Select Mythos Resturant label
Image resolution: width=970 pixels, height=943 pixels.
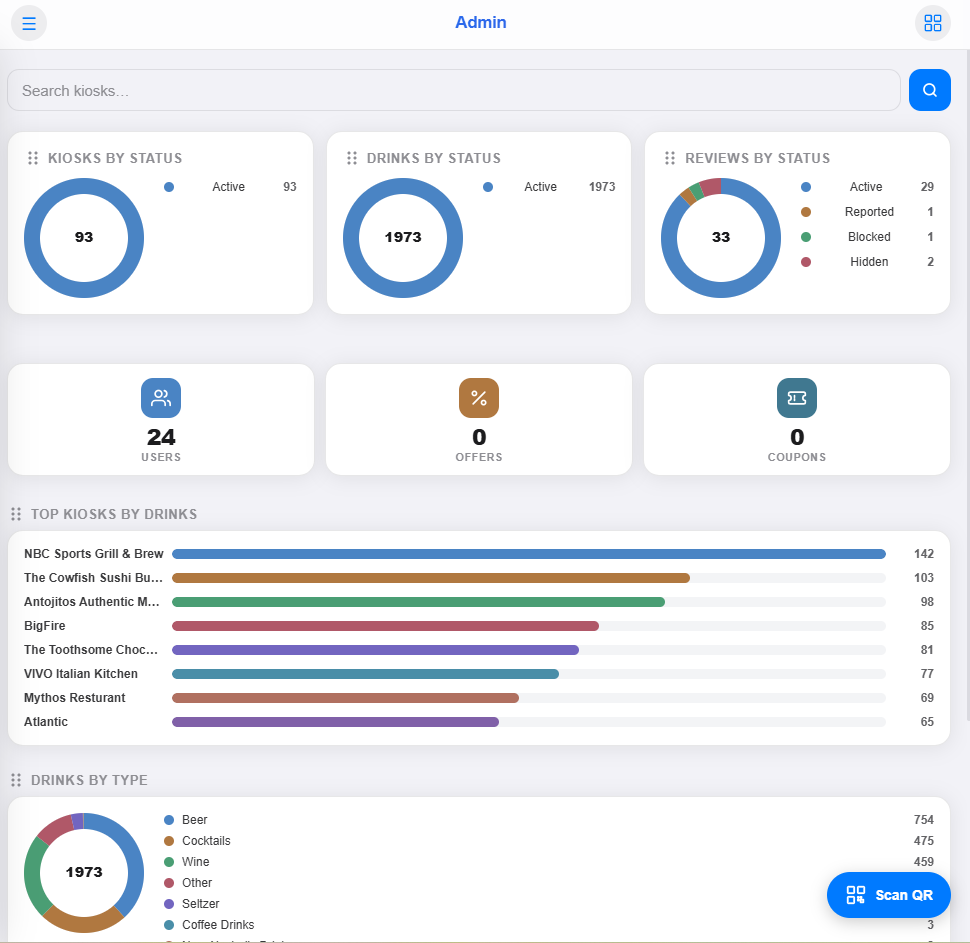pyautogui.click(x=74, y=698)
